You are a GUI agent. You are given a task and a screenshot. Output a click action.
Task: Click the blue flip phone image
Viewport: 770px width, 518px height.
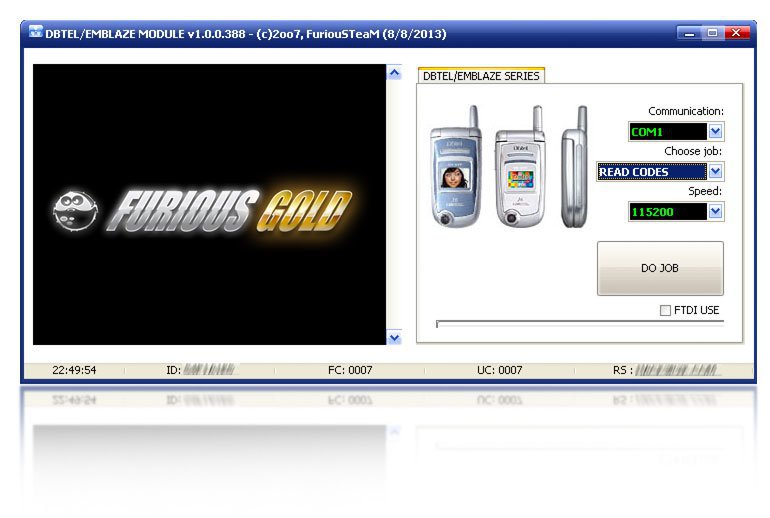(x=456, y=168)
